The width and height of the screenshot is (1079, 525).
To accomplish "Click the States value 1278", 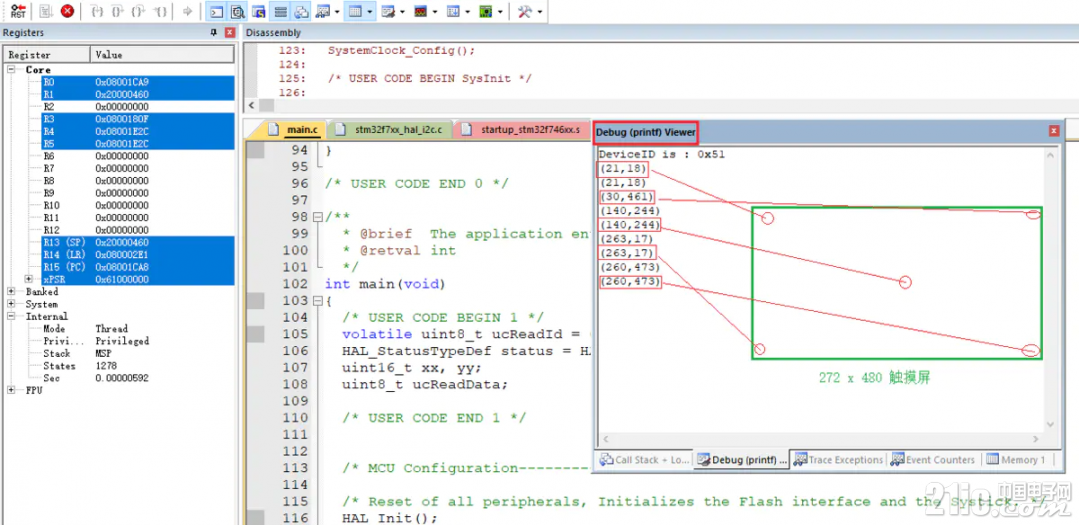I will pos(106,365).
